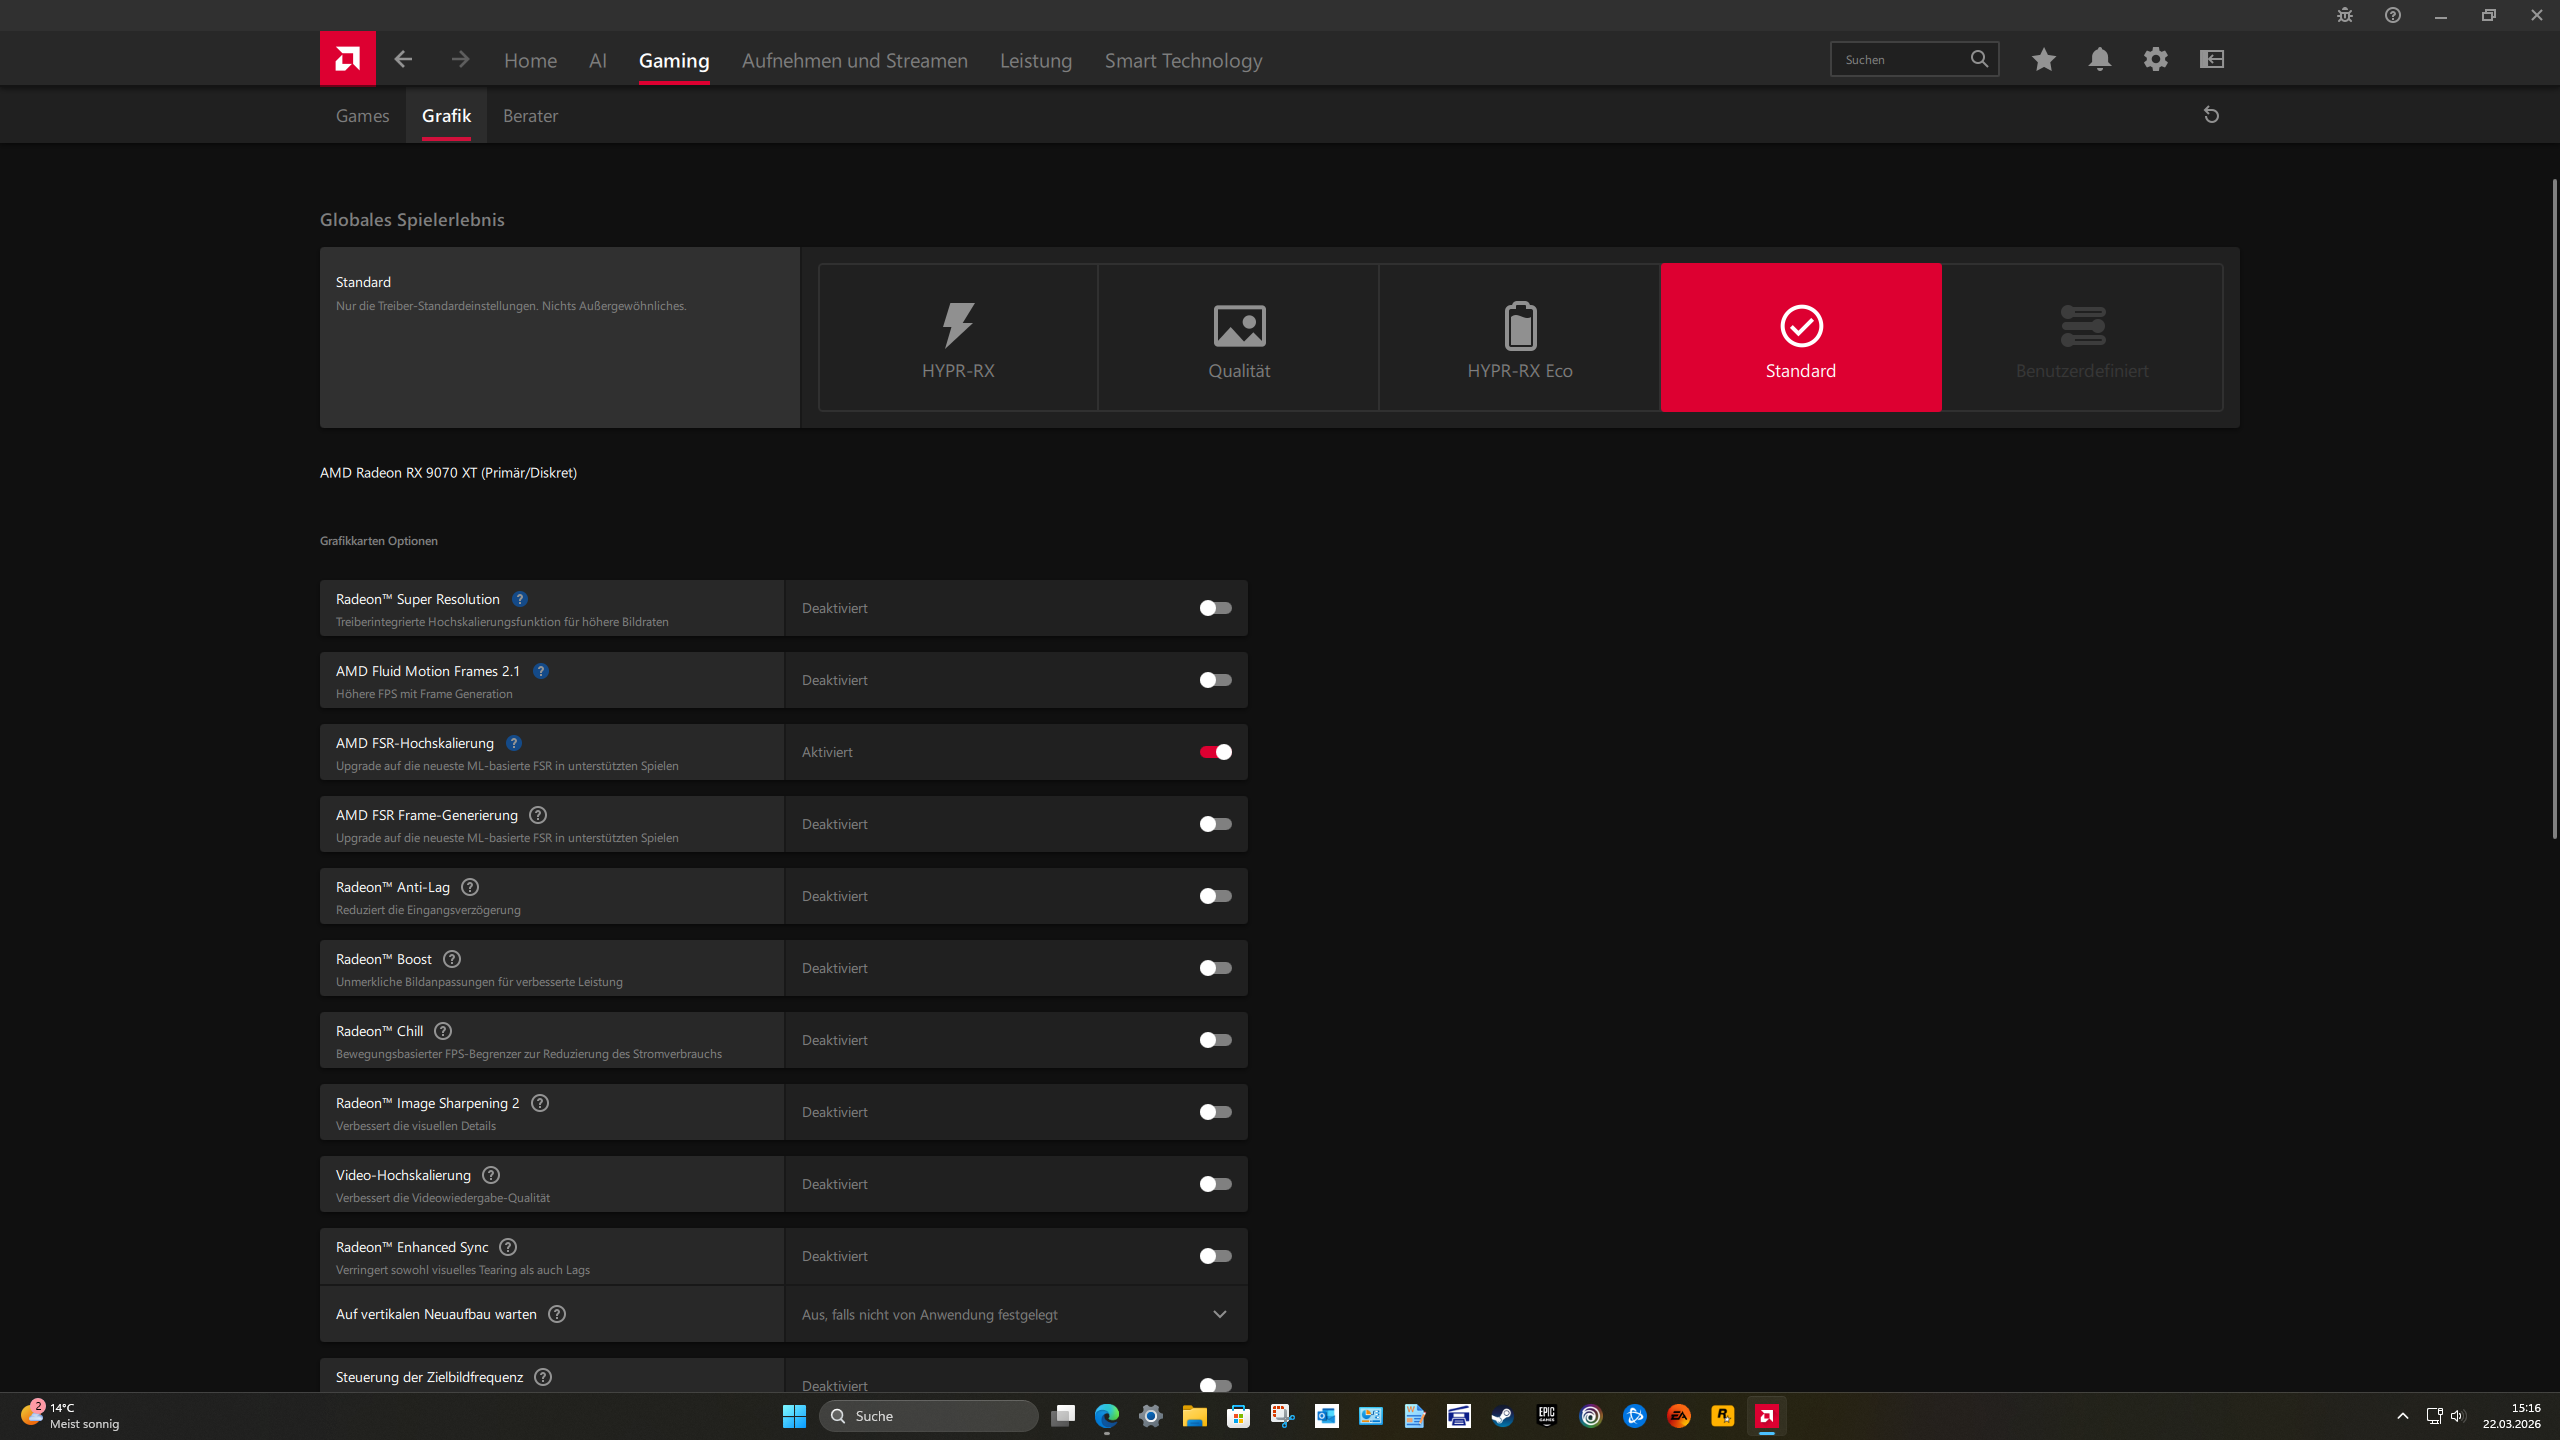Image resolution: width=2560 pixels, height=1440 pixels.
Task: Select the HYPR-RX Eco profile
Action: (1520, 338)
